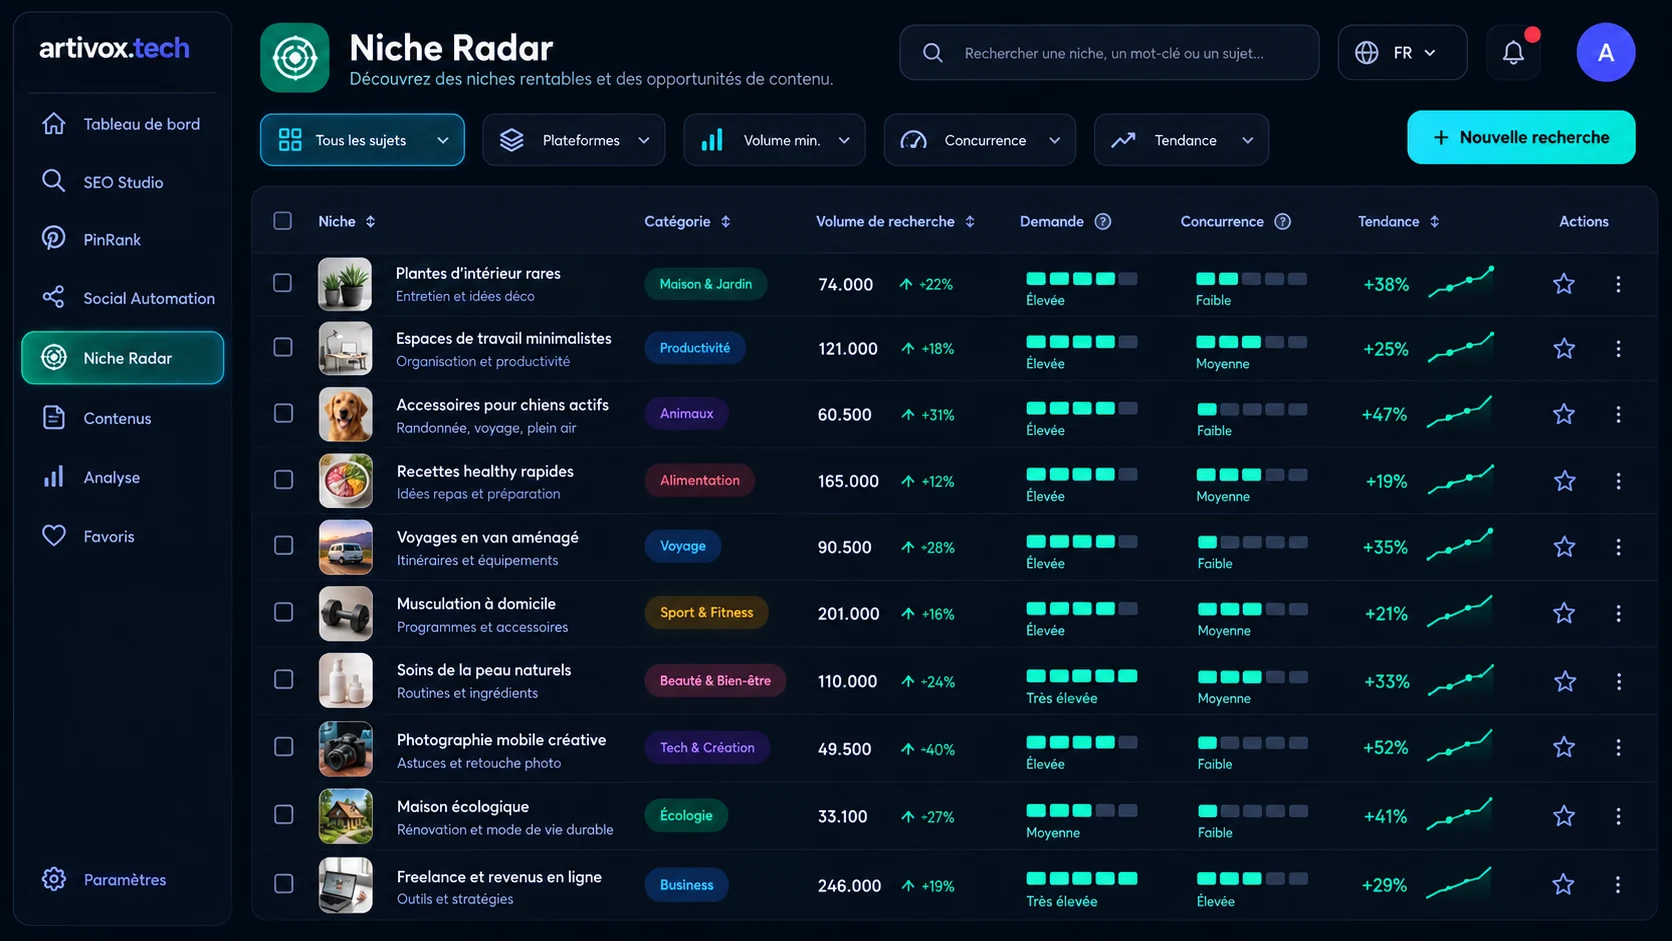Viewport: 1672px width, 941px height.
Task: Open the Accessoires pour chiens actifs thumbnail
Action: (x=345, y=414)
